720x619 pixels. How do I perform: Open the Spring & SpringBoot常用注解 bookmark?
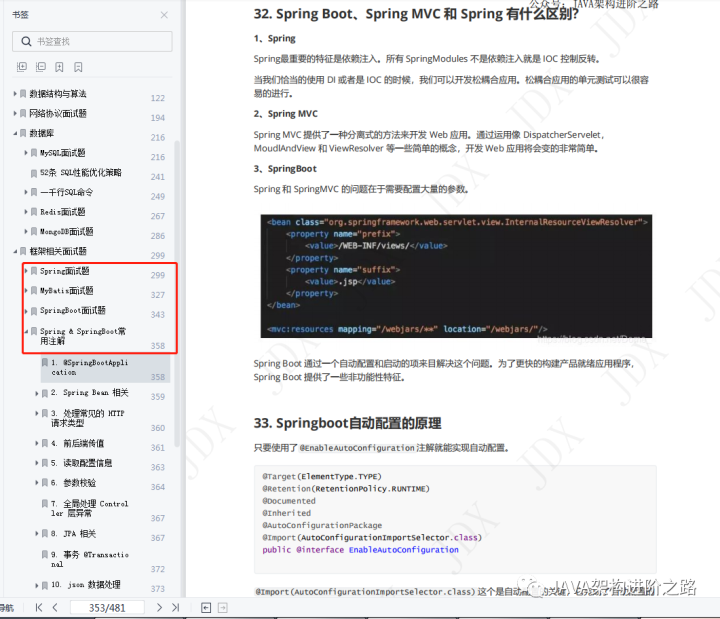[x=83, y=336]
